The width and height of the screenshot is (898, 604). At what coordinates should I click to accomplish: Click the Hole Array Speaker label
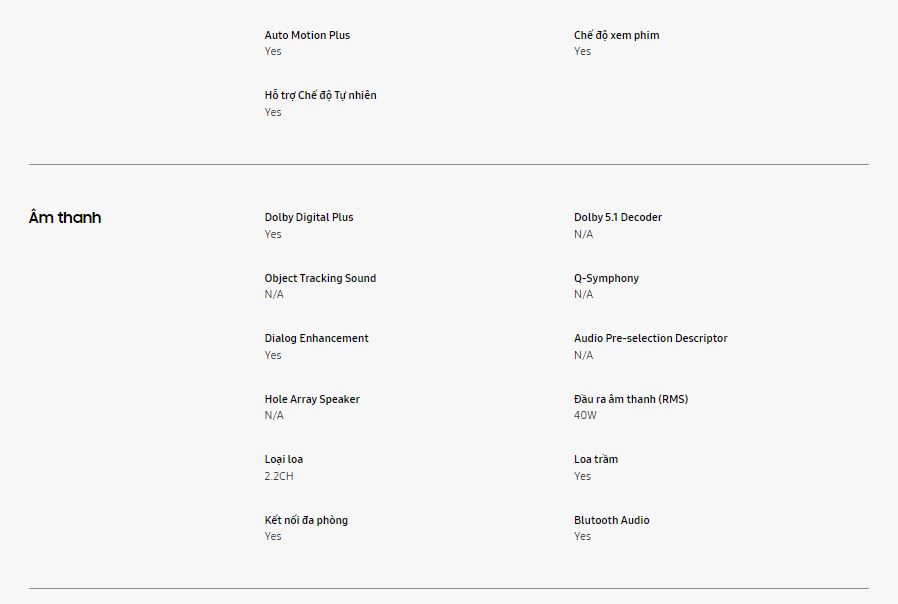[x=312, y=399]
